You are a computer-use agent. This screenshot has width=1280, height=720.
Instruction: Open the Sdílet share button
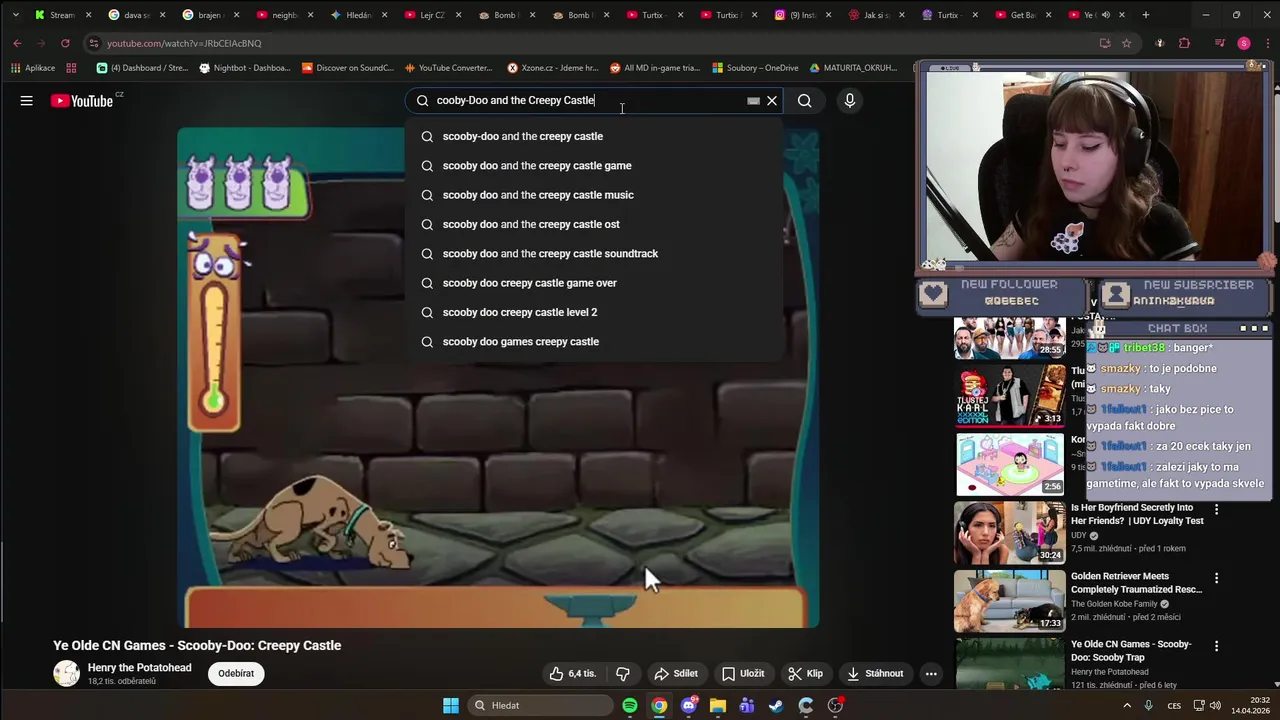click(676, 673)
